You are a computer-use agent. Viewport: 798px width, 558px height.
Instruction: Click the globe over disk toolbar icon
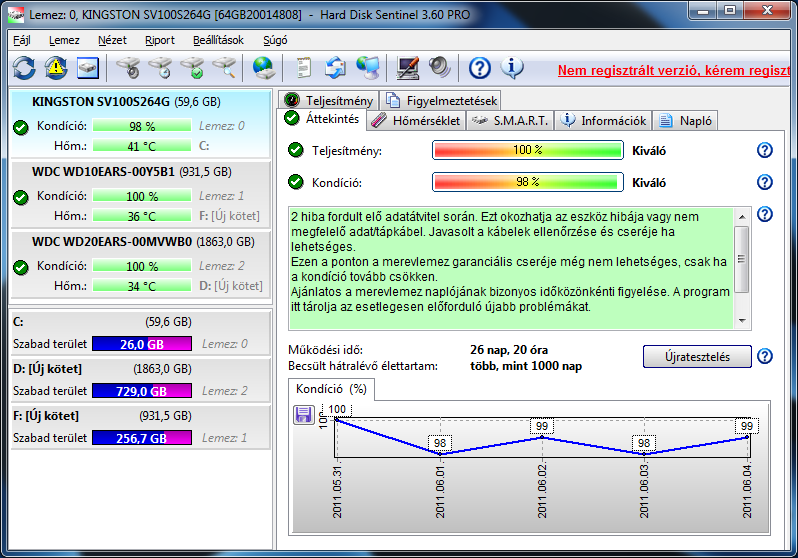click(263, 68)
